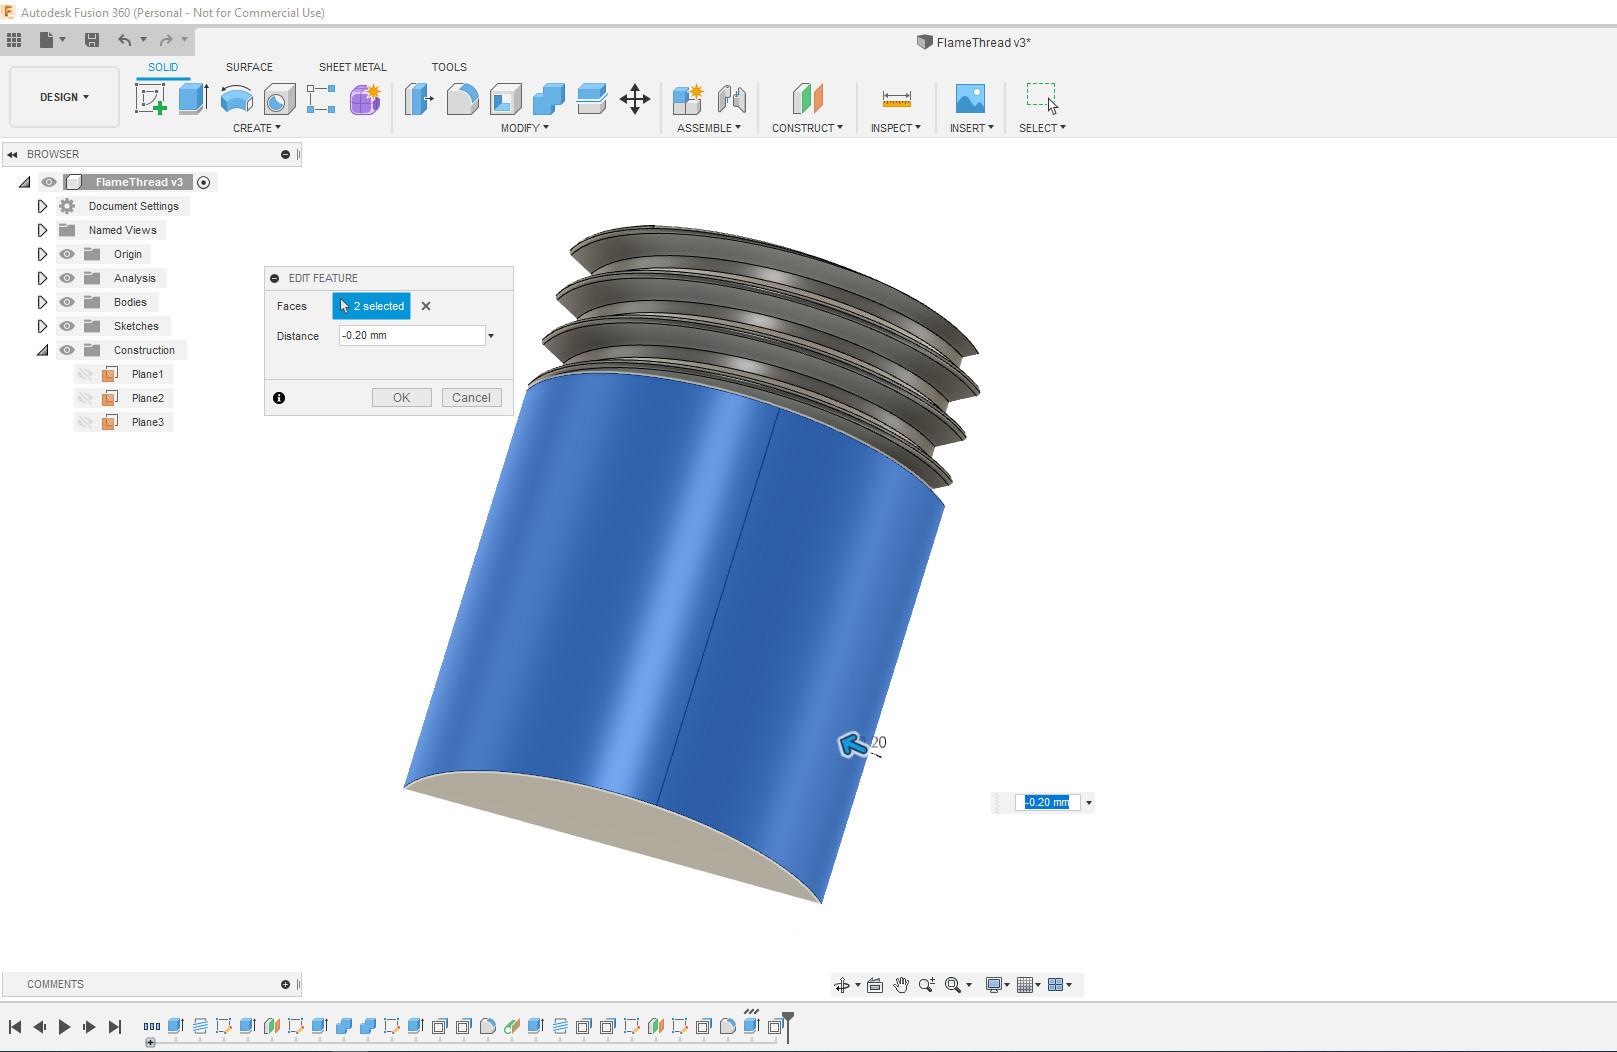Image resolution: width=1617 pixels, height=1052 pixels.
Task: Click the Extrude tool icon
Action: click(x=193, y=99)
